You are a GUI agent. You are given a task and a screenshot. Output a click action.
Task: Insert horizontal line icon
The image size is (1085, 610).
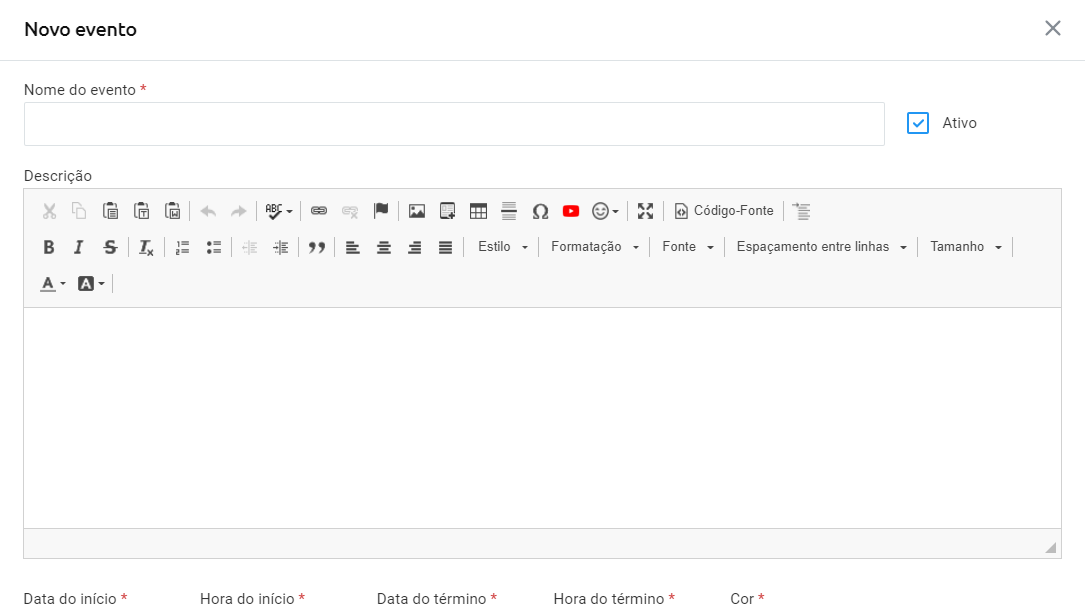click(x=509, y=211)
